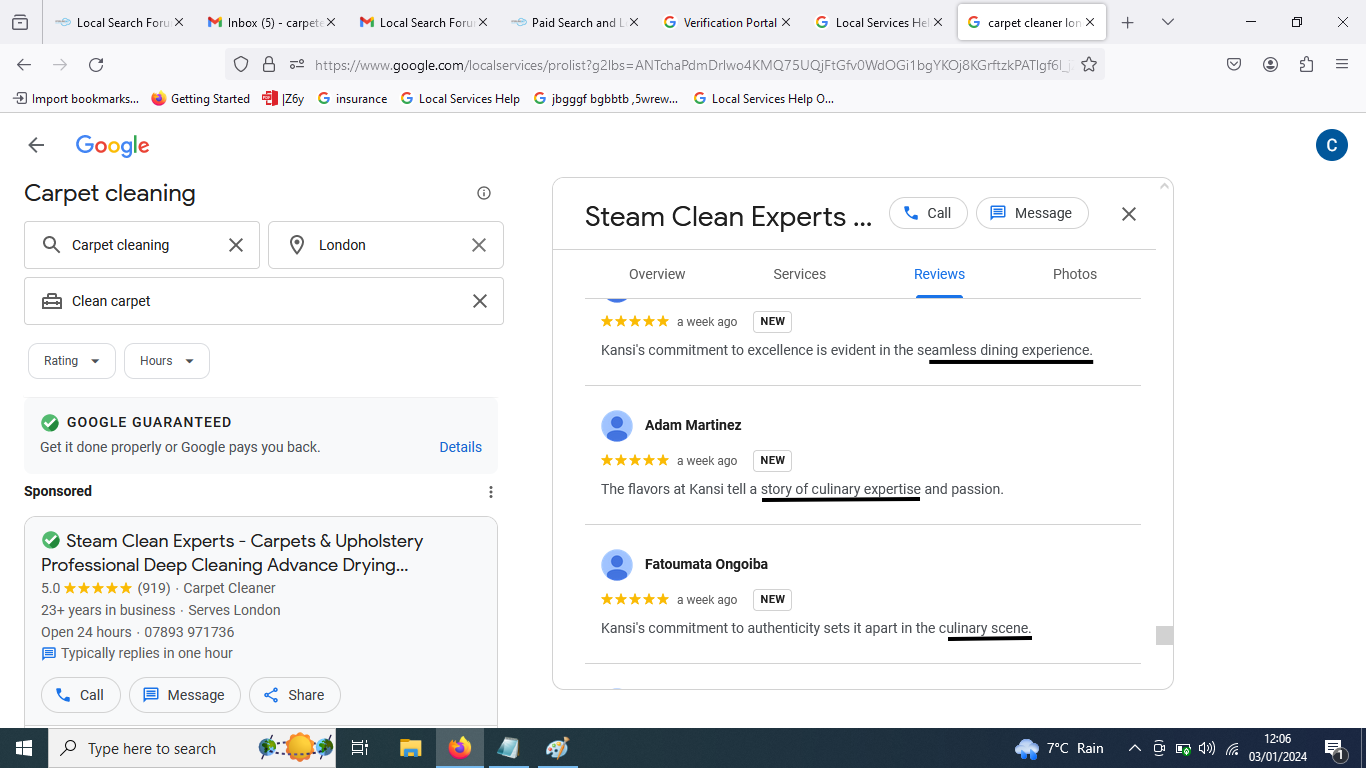Click the Carpet cleaning search input

[142, 245]
